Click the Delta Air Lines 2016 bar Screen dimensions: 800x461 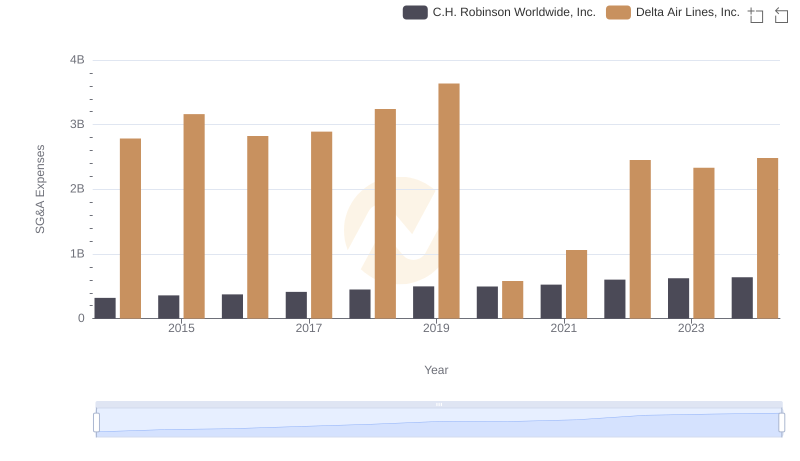[258, 227]
